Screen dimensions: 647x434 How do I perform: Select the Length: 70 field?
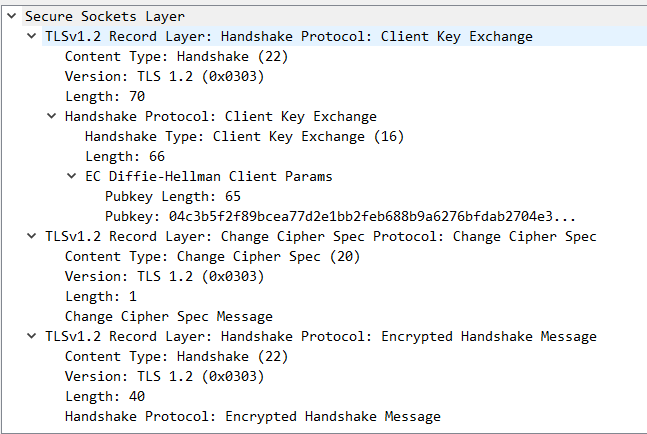[104, 96]
